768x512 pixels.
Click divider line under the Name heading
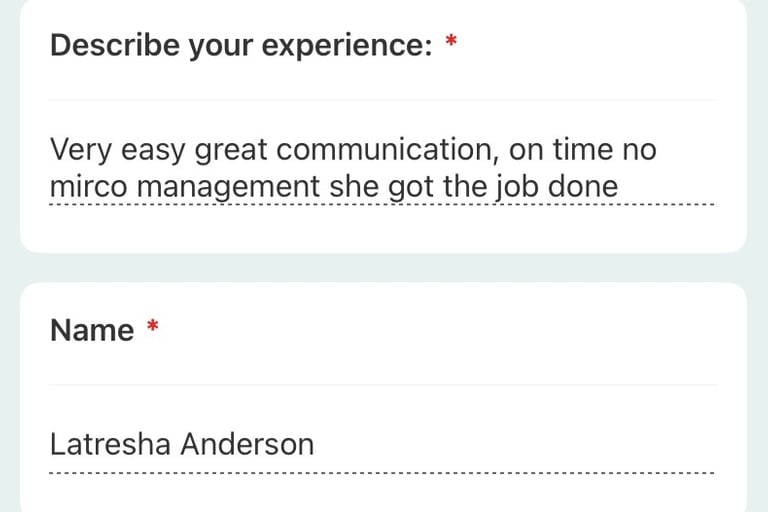tap(383, 385)
